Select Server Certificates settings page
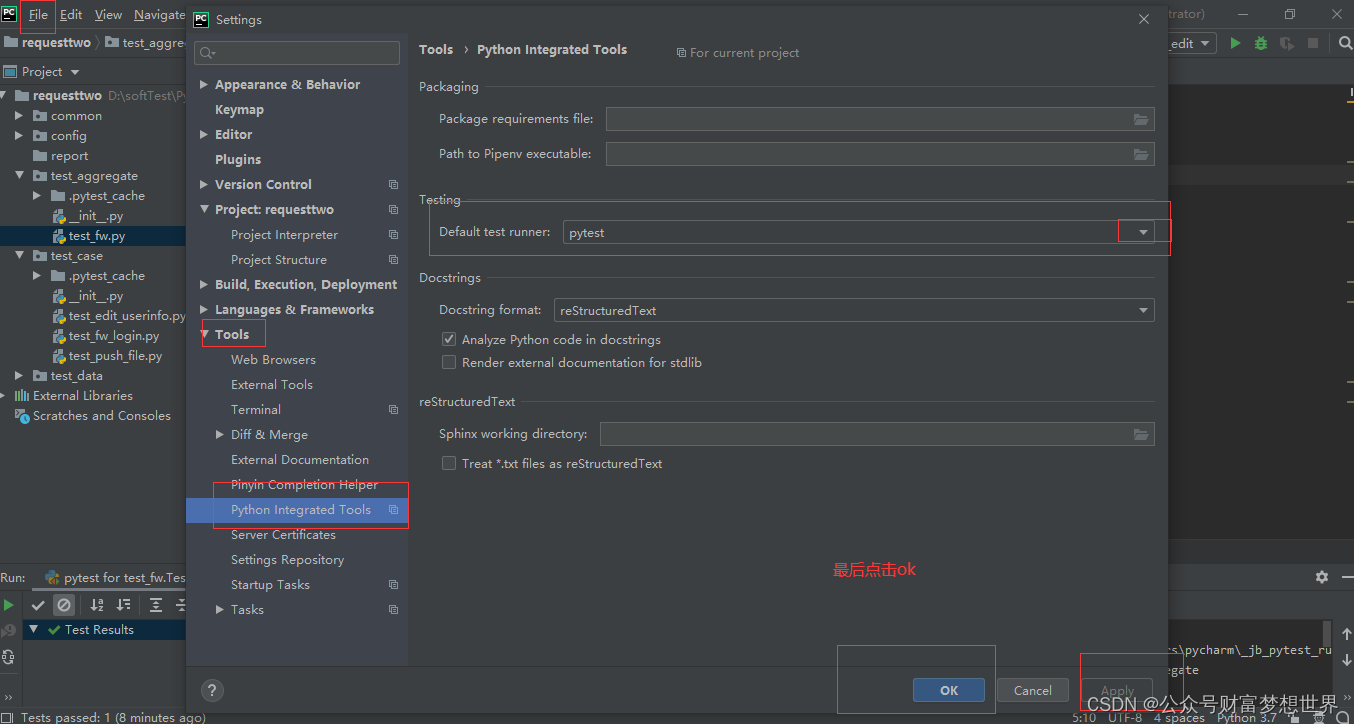This screenshot has width=1354, height=724. click(x=283, y=534)
